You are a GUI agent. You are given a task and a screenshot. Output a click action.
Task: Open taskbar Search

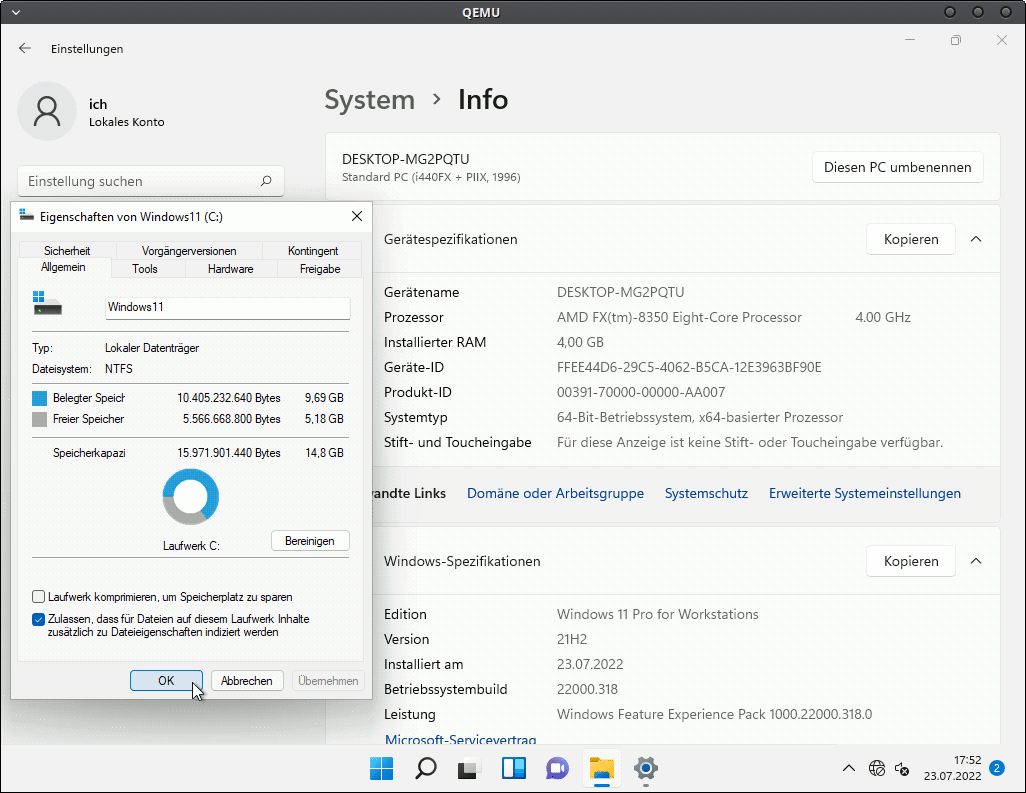pyautogui.click(x=426, y=768)
